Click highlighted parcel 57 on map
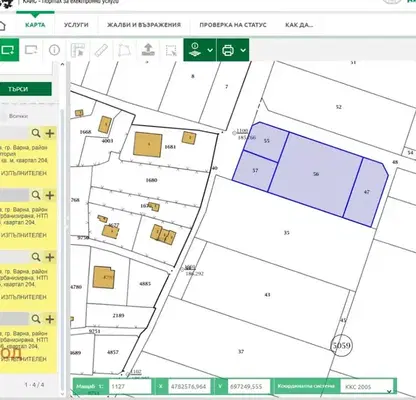Image resolution: width=416 pixels, height=400 pixels. point(255,171)
